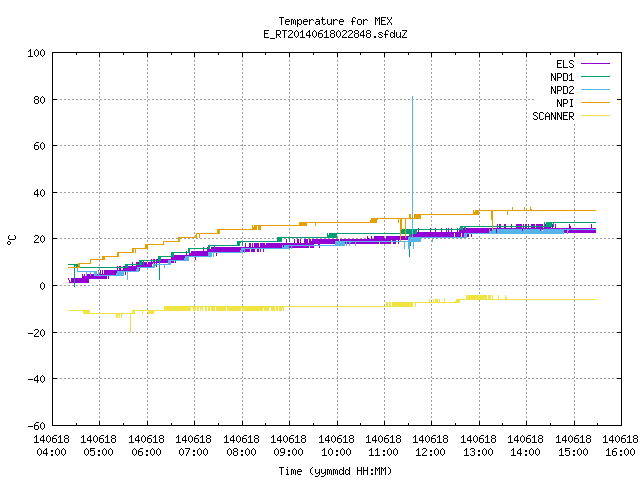Click the yellow SCANNER legend line sample
Viewport: 640px width, 480px height.
(x=595, y=116)
